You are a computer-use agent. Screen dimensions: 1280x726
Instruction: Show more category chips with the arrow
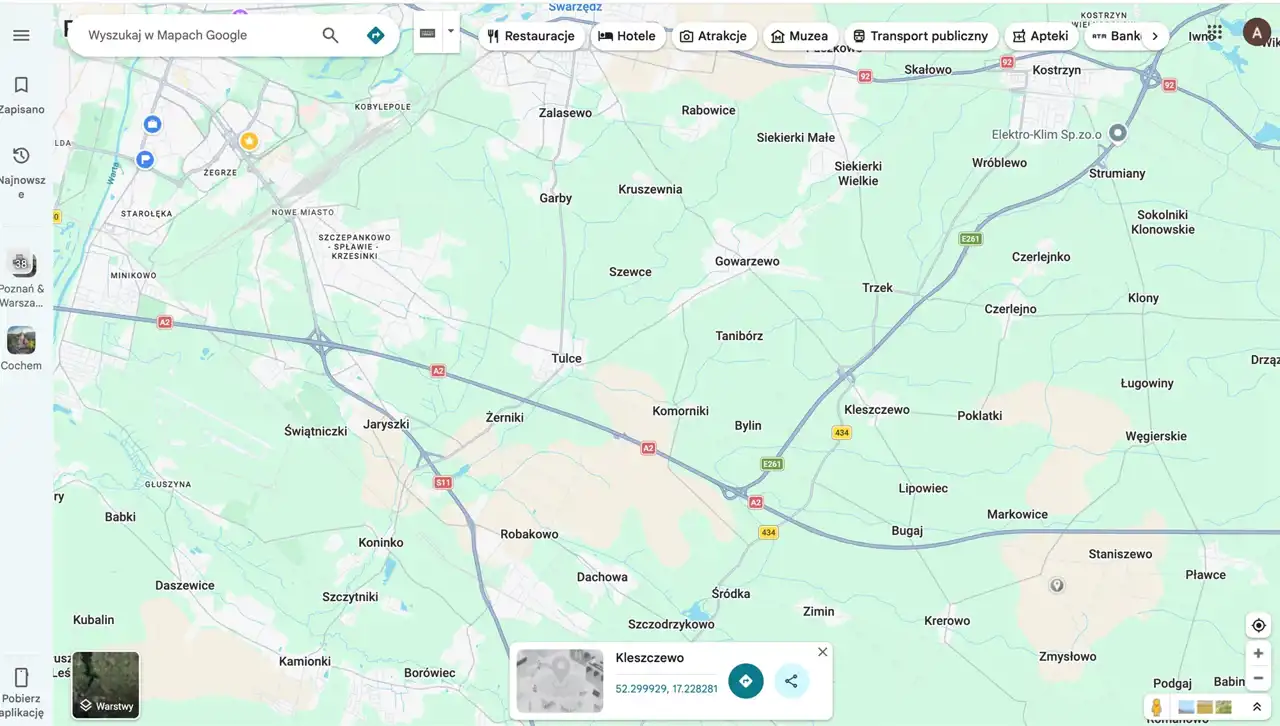click(1155, 36)
